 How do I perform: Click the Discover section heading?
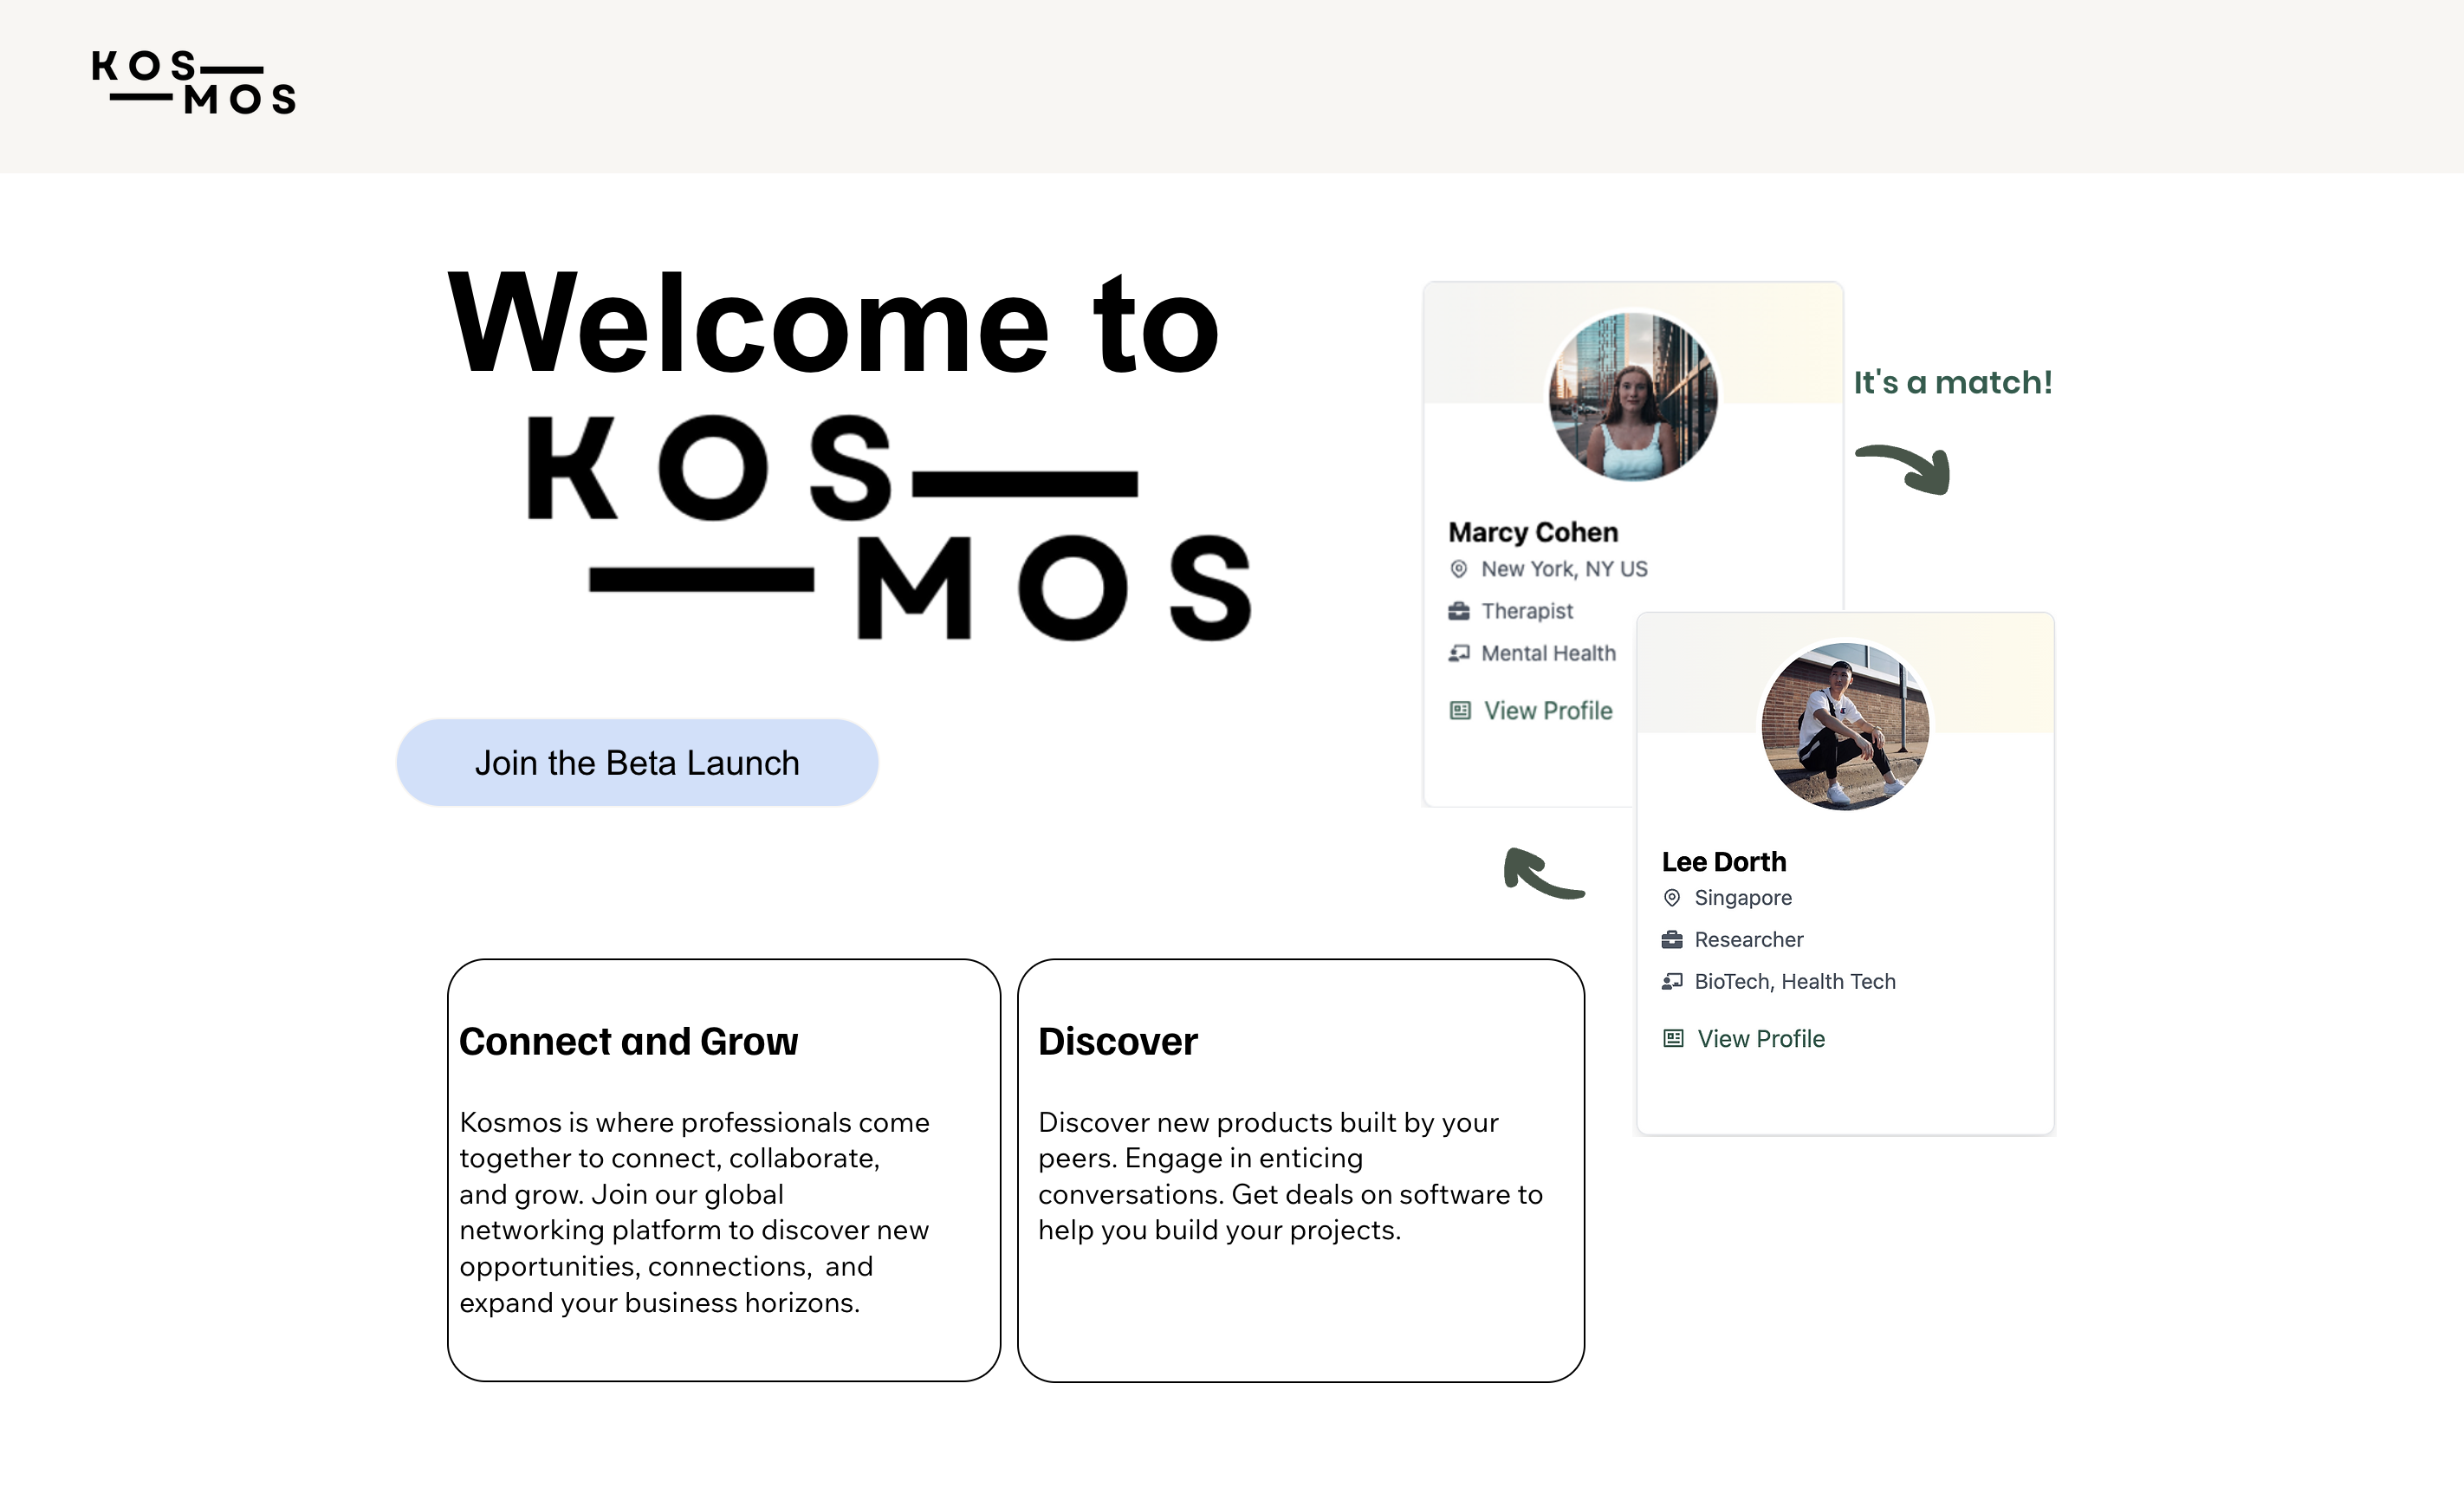point(1117,1041)
